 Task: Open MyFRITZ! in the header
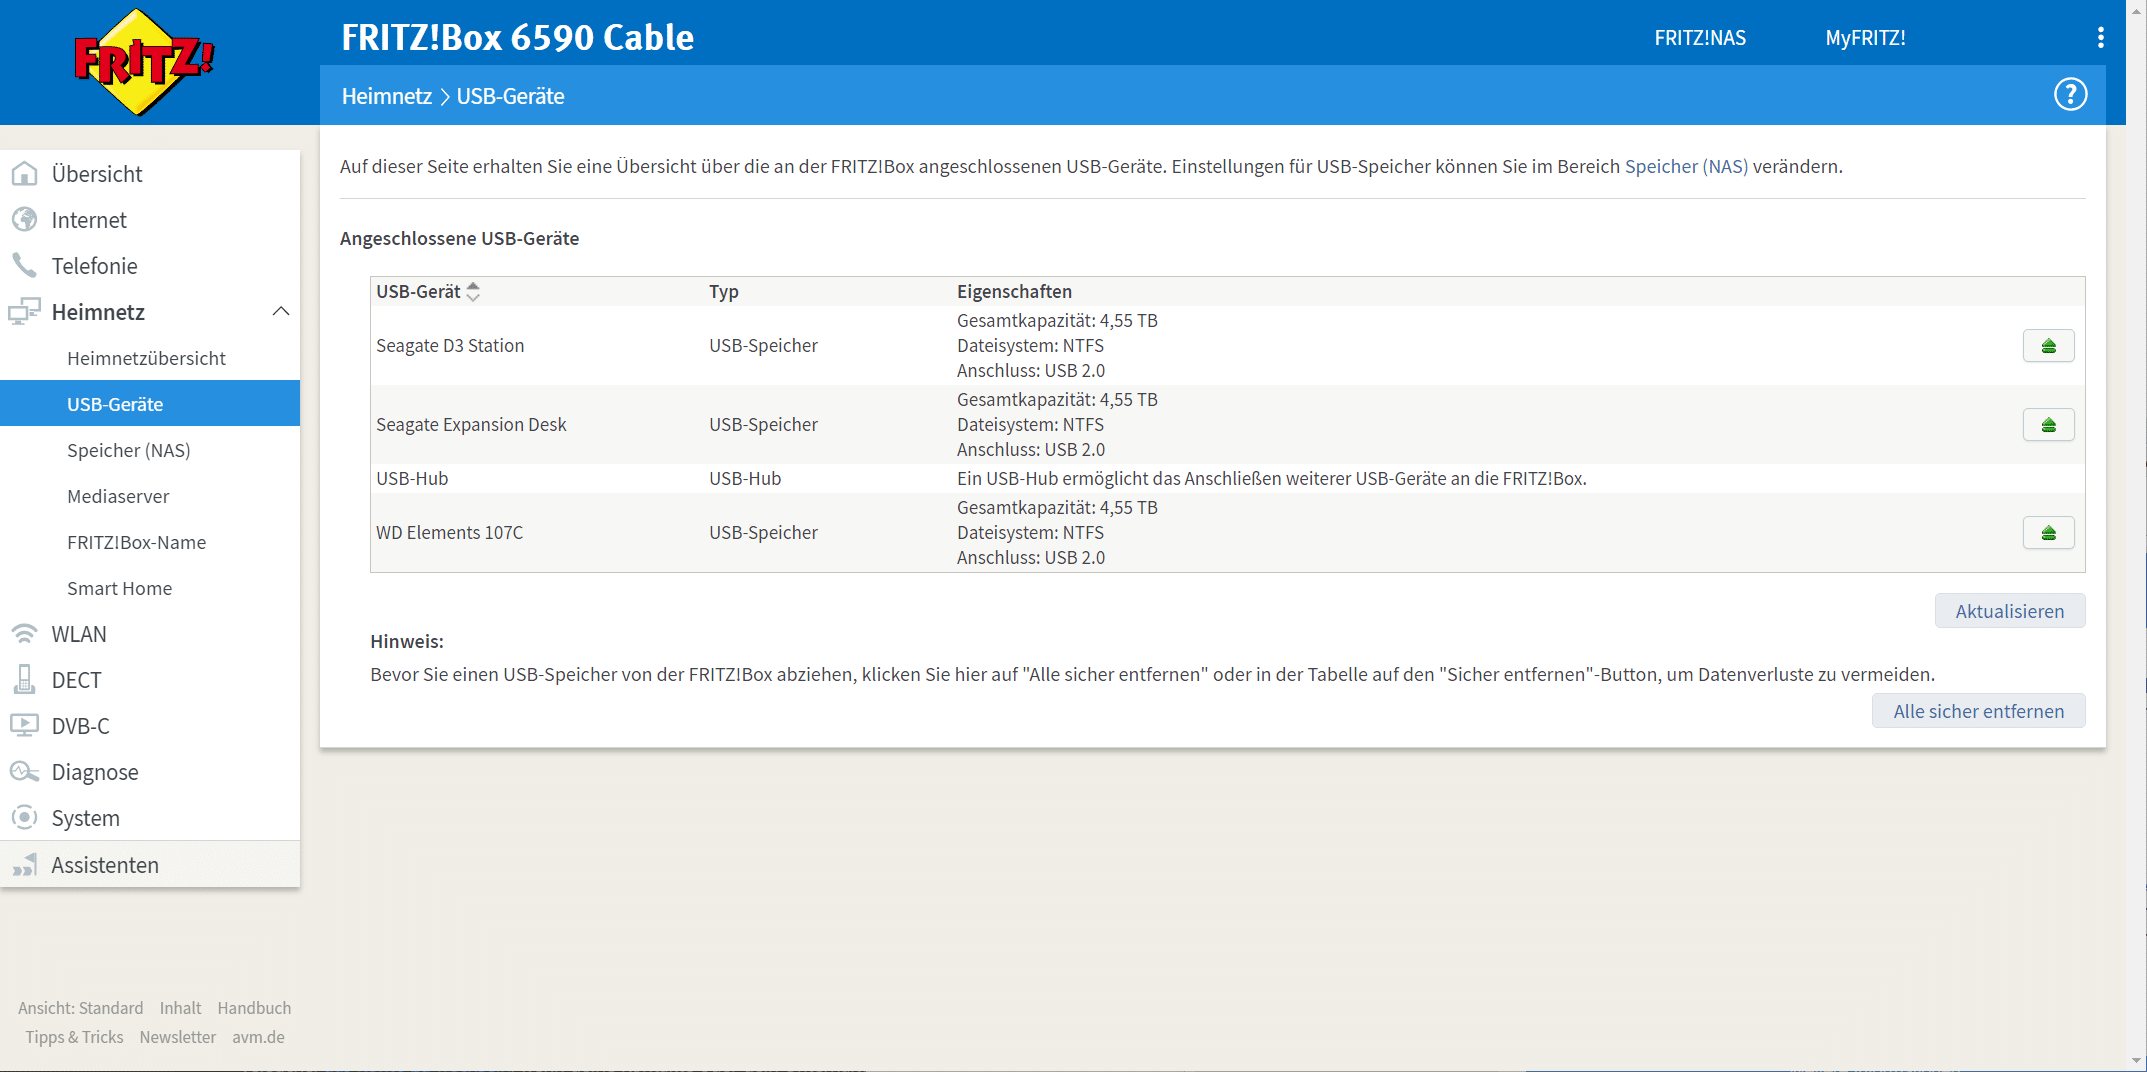[1865, 38]
